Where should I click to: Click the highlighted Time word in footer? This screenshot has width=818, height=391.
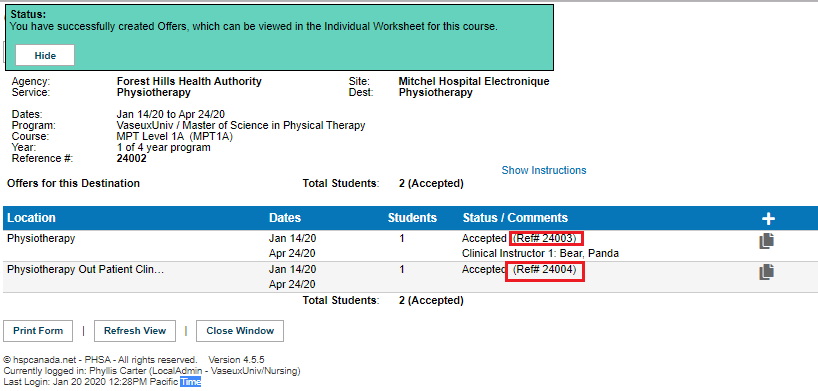(190, 382)
